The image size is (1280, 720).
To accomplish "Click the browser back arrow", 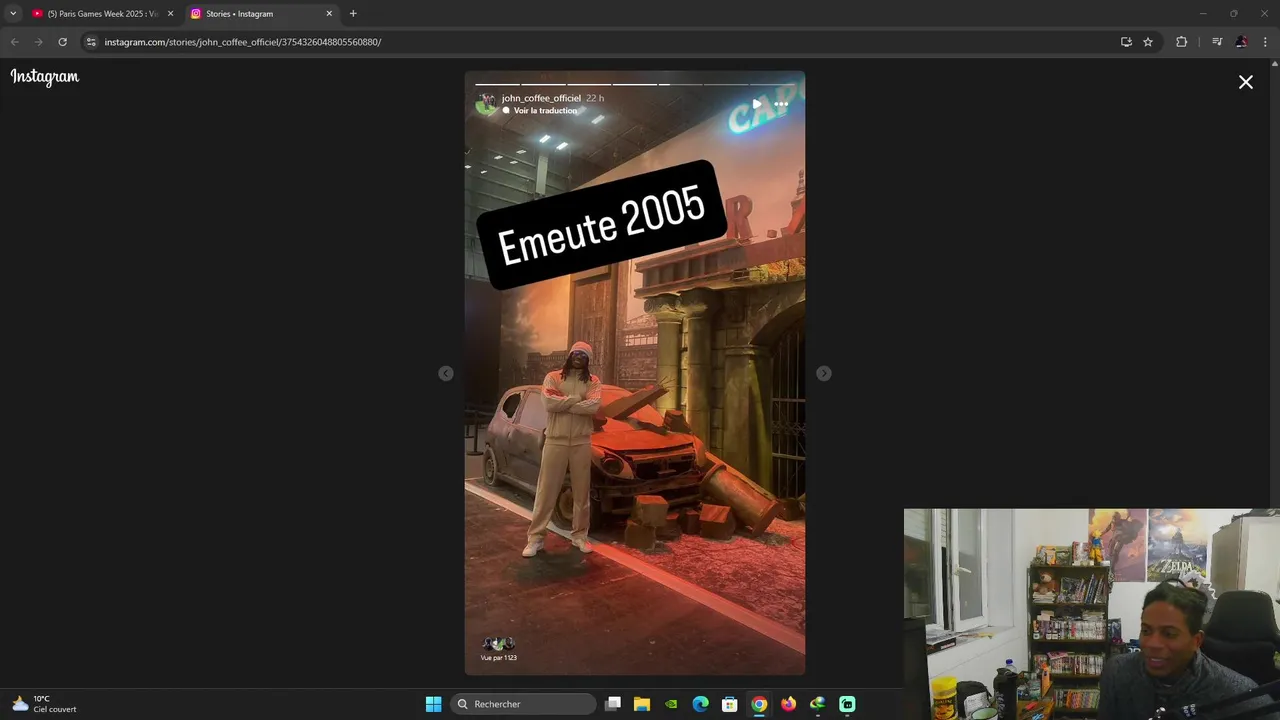I will pos(14,42).
